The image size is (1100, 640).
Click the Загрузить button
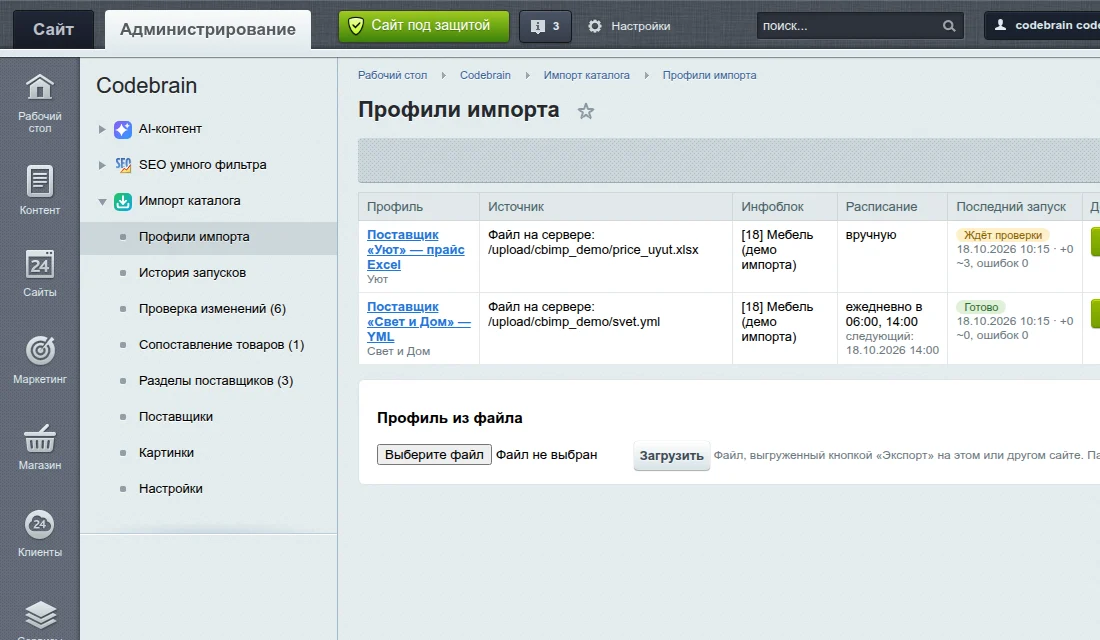pos(671,455)
